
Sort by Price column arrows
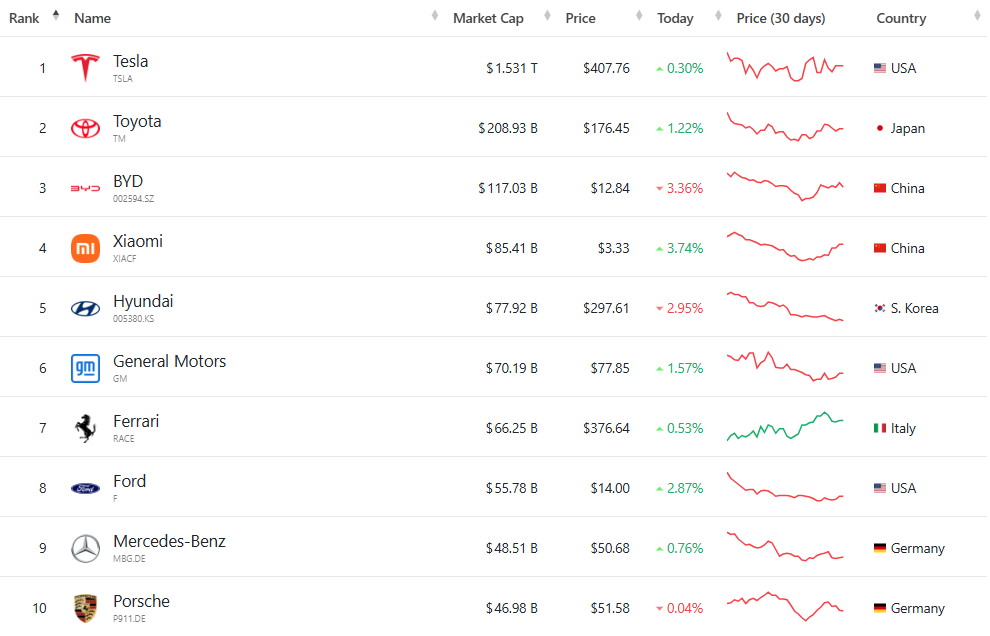tap(639, 16)
